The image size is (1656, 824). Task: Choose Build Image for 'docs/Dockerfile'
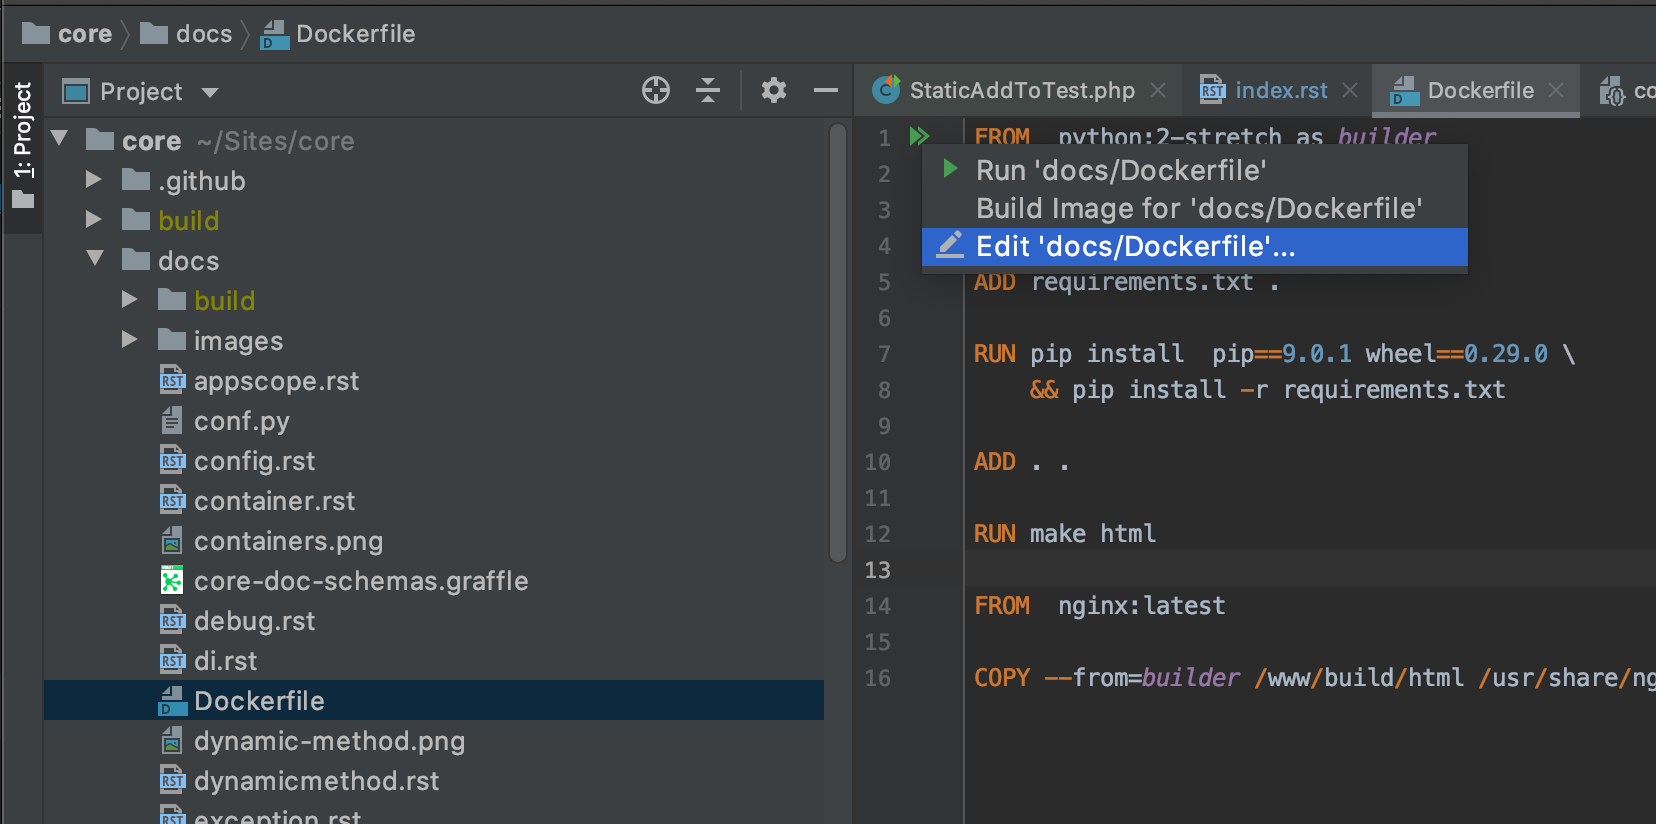point(1194,208)
